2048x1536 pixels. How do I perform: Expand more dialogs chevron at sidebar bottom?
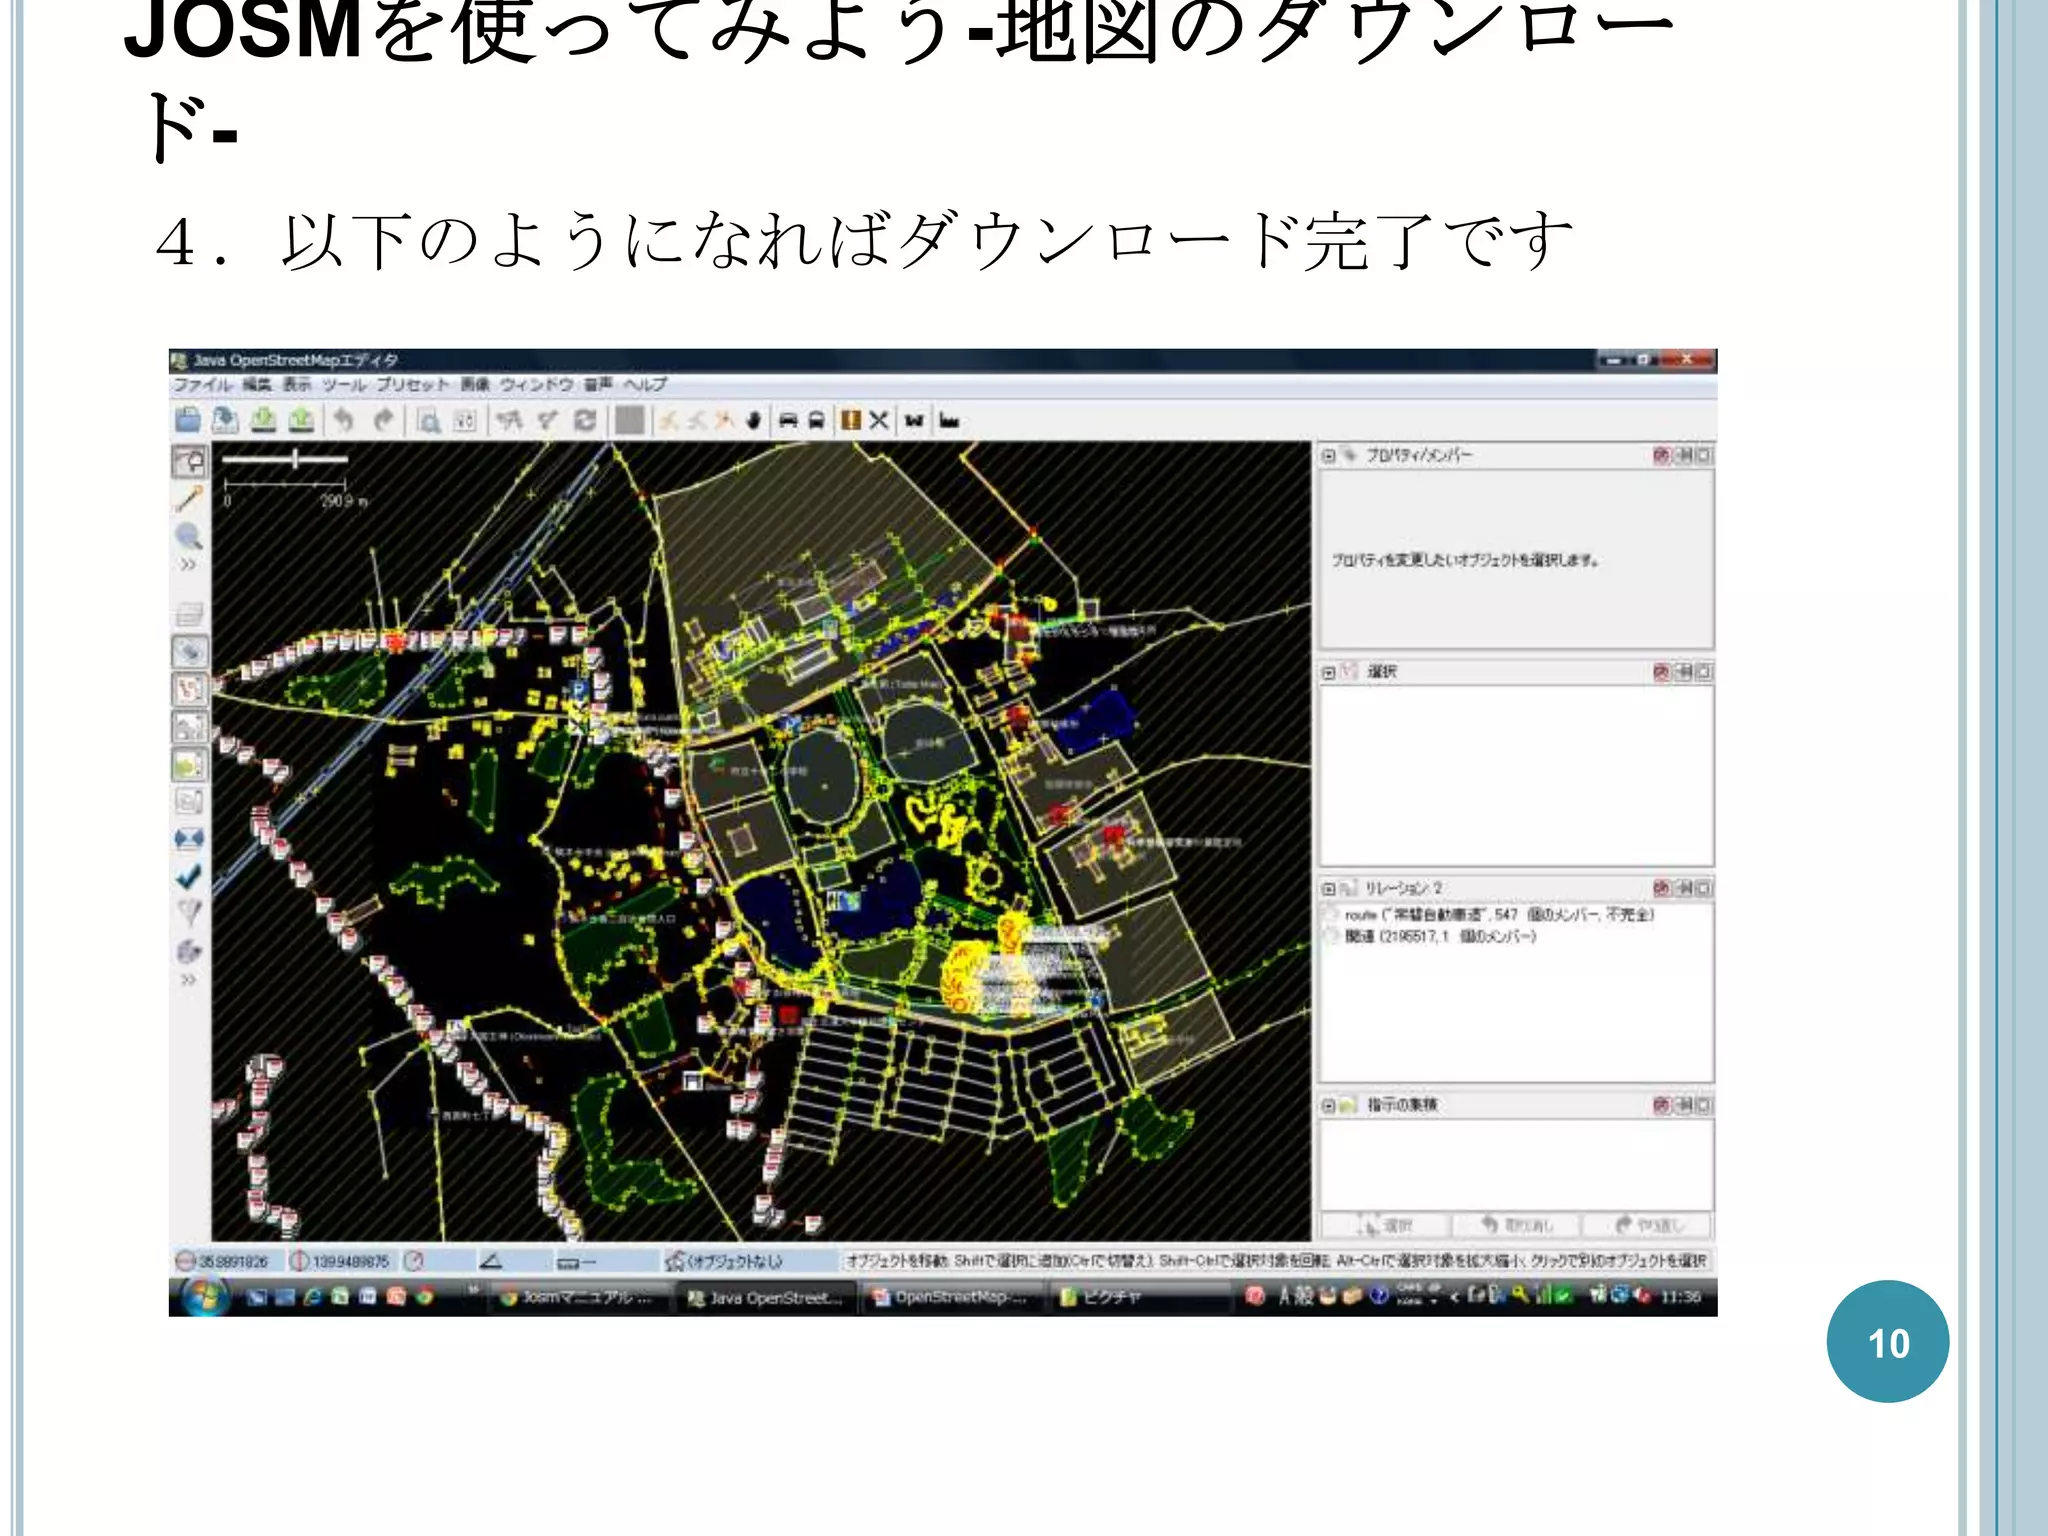tap(188, 980)
